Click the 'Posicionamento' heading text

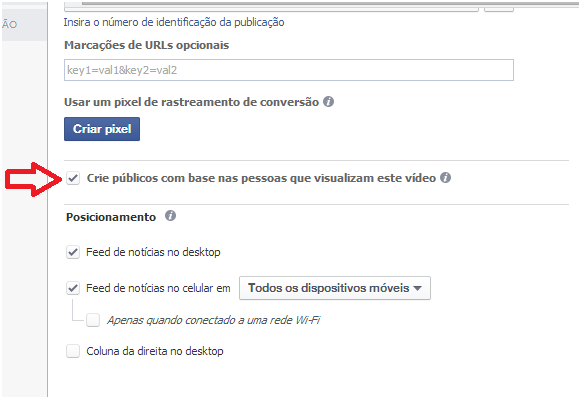click(x=111, y=217)
